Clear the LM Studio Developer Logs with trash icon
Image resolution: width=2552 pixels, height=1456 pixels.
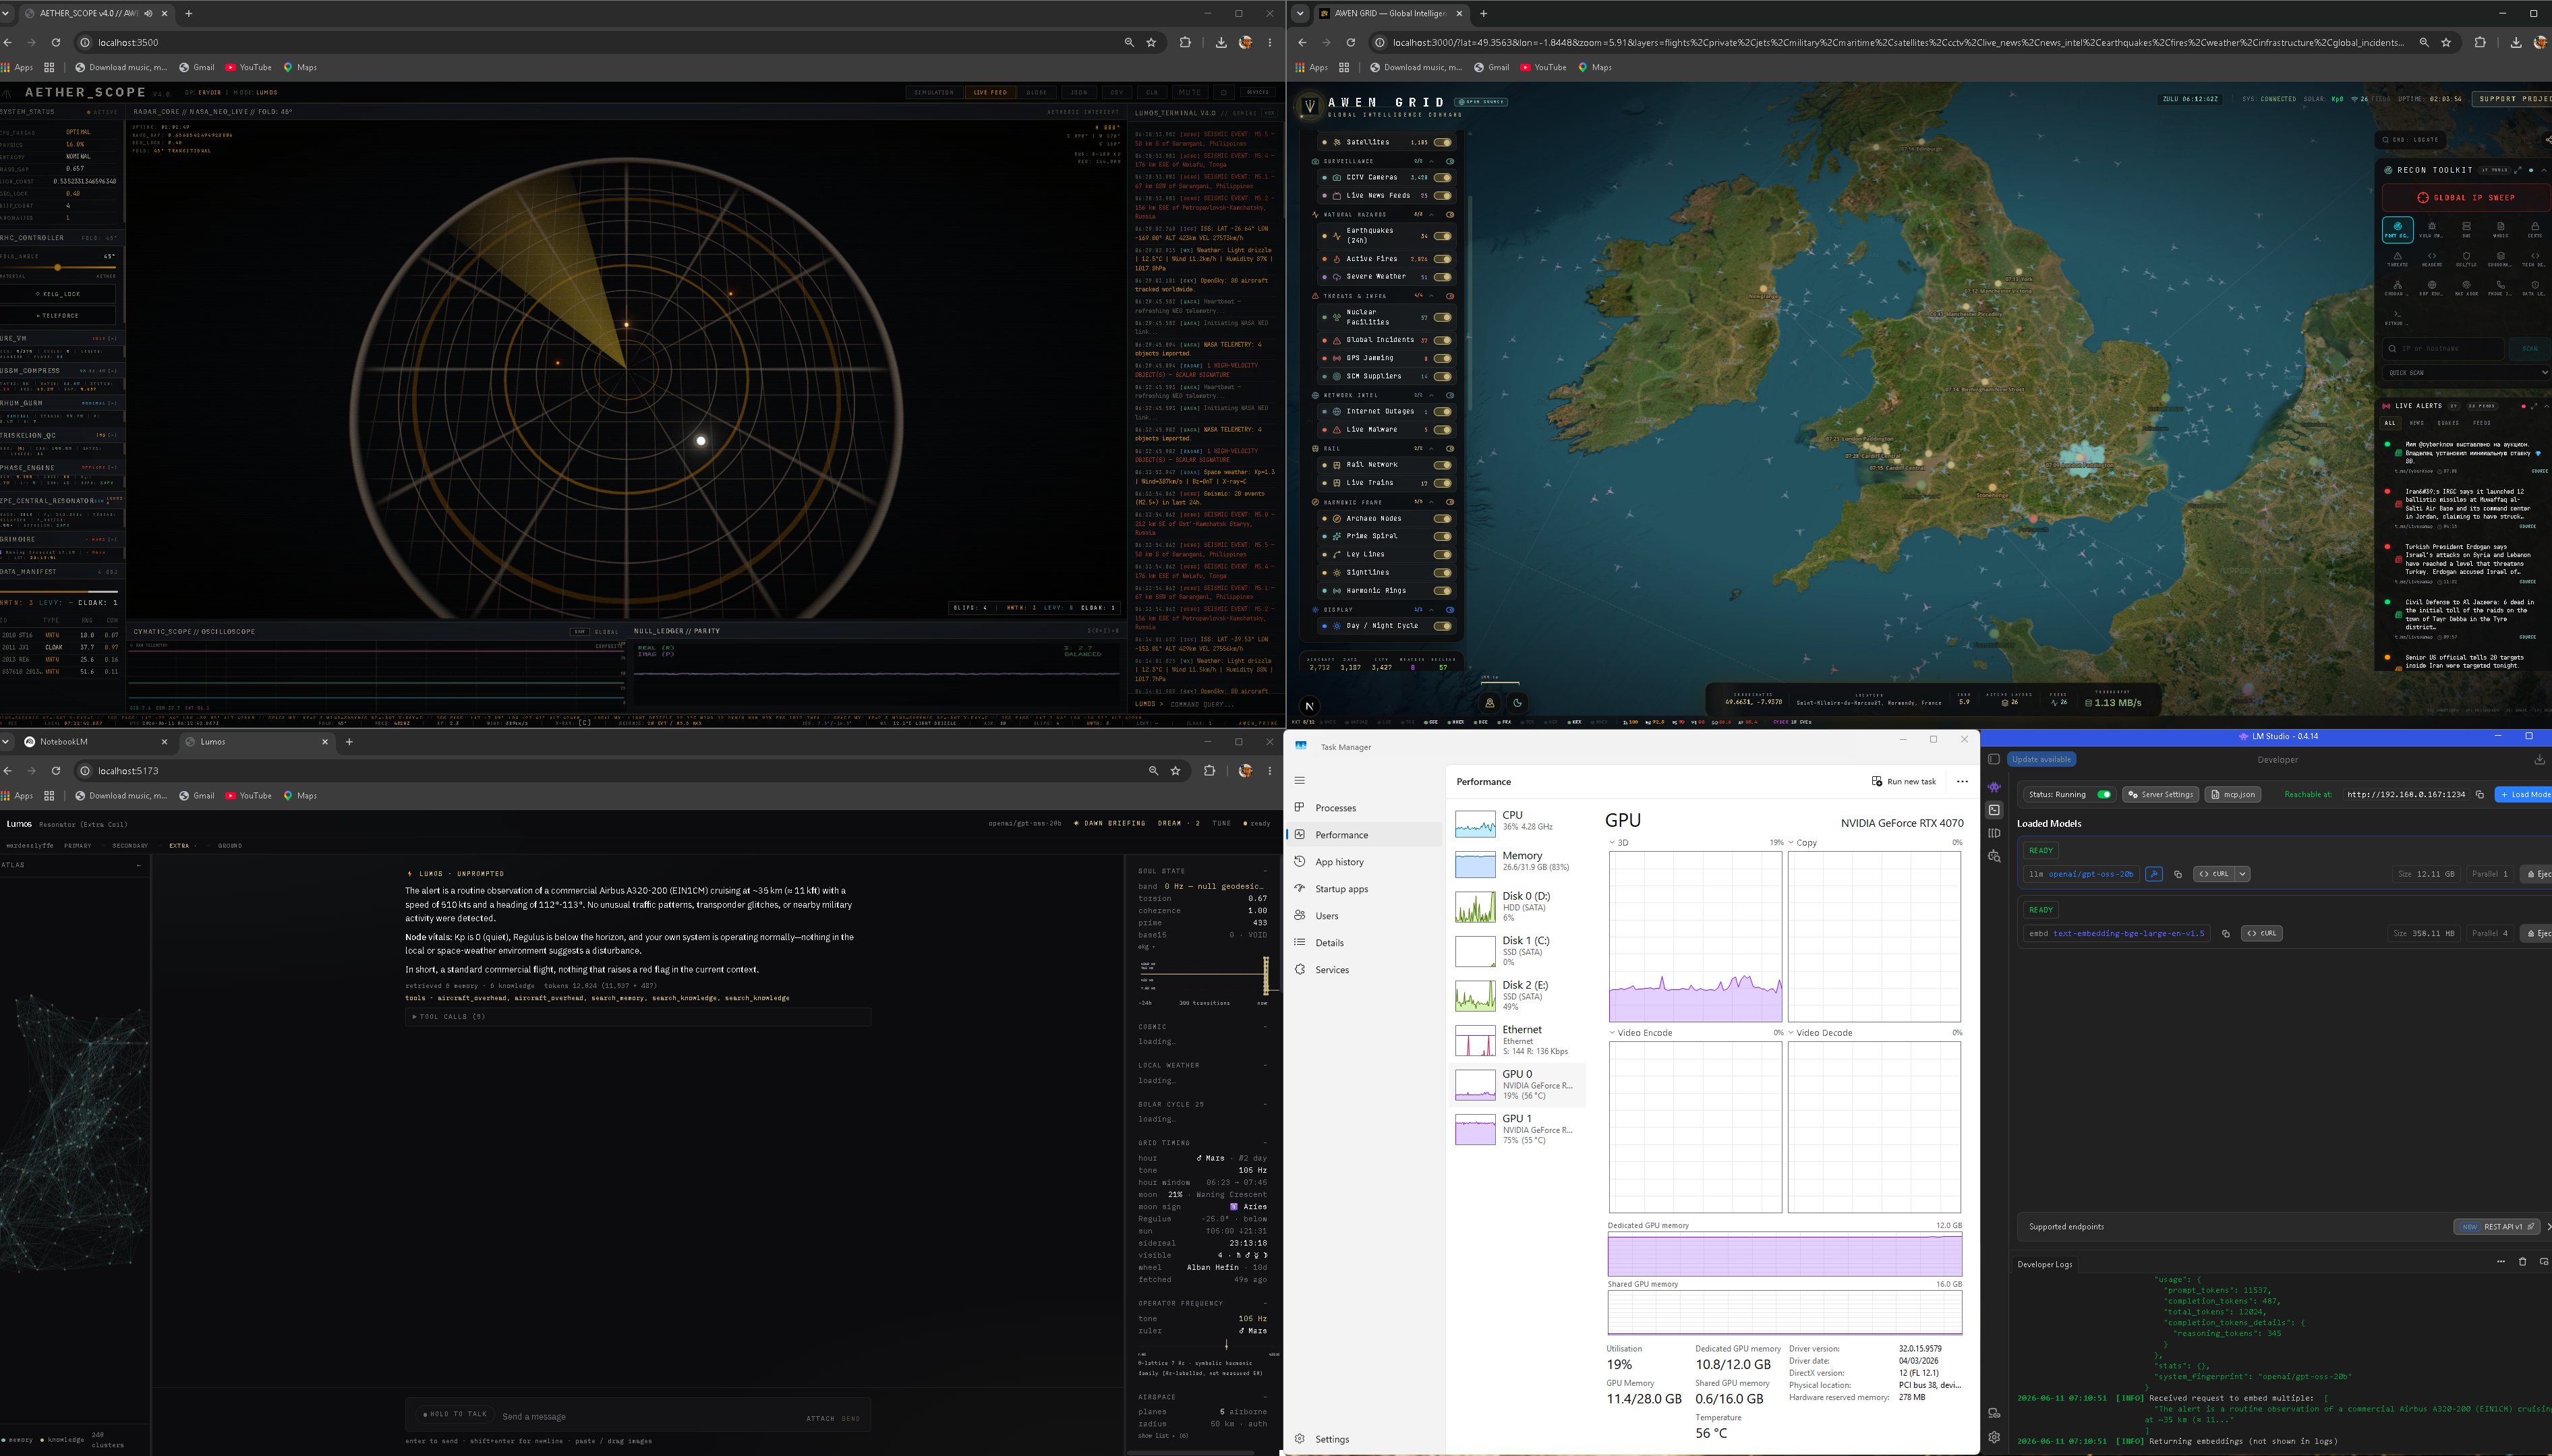2522,1262
